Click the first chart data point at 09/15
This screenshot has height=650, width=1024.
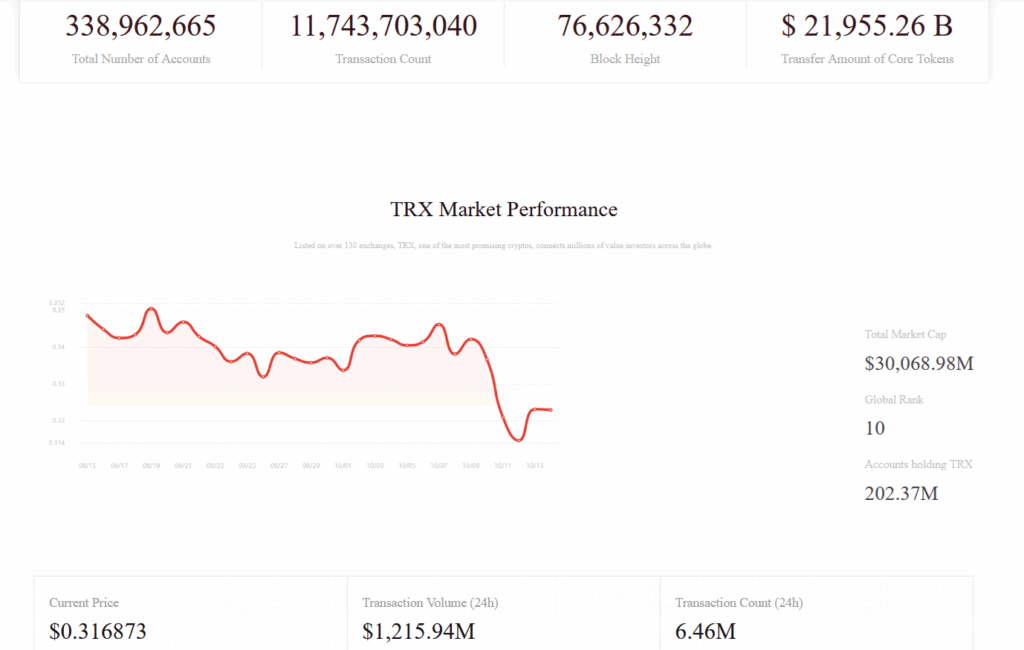pos(88,316)
